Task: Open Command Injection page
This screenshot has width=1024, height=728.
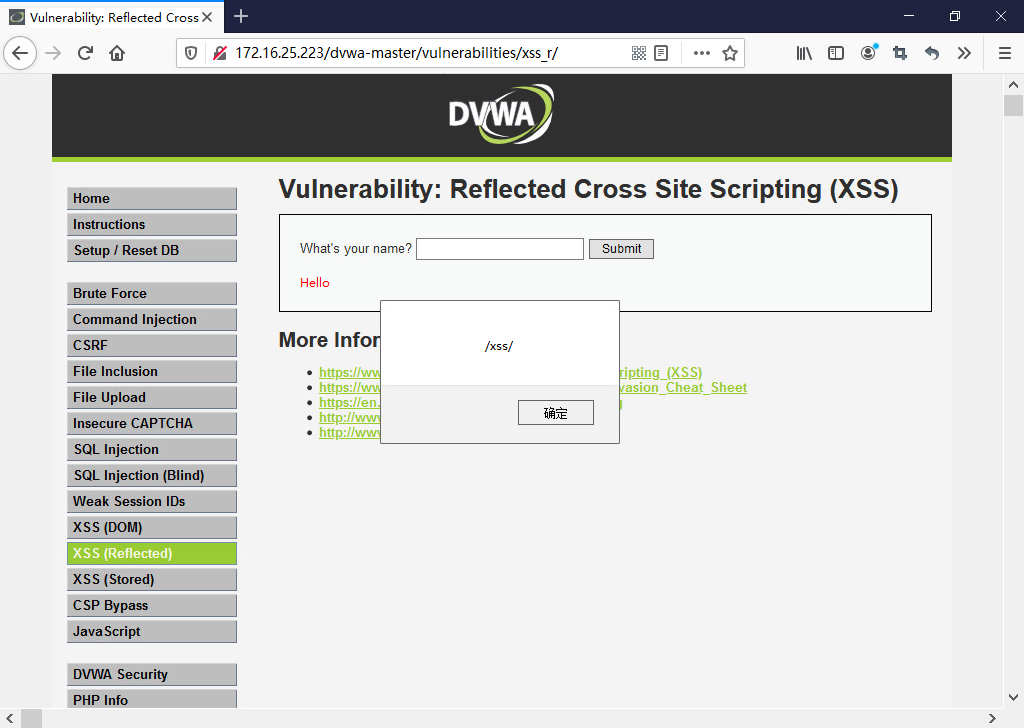Action: [x=152, y=319]
